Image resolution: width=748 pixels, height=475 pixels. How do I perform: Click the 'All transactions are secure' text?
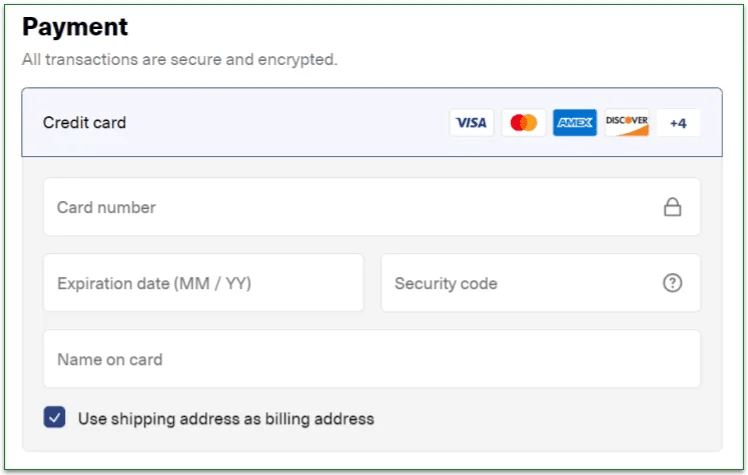(180, 59)
